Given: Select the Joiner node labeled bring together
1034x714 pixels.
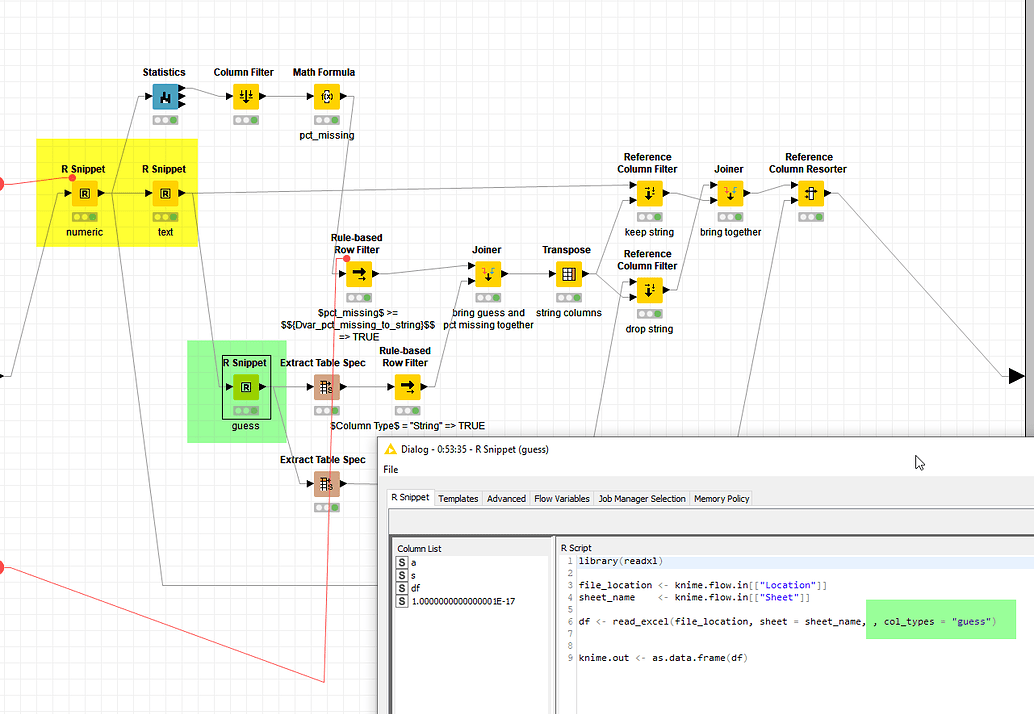Looking at the screenshot, I should pos(728,193).
